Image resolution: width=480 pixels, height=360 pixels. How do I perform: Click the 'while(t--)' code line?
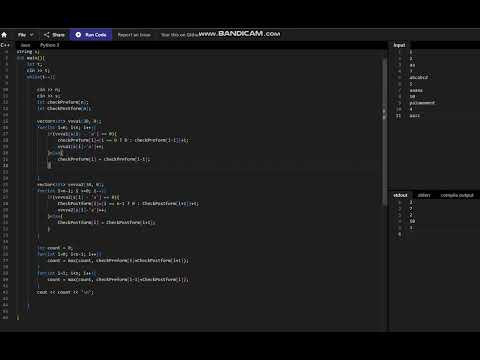[41, 77]
